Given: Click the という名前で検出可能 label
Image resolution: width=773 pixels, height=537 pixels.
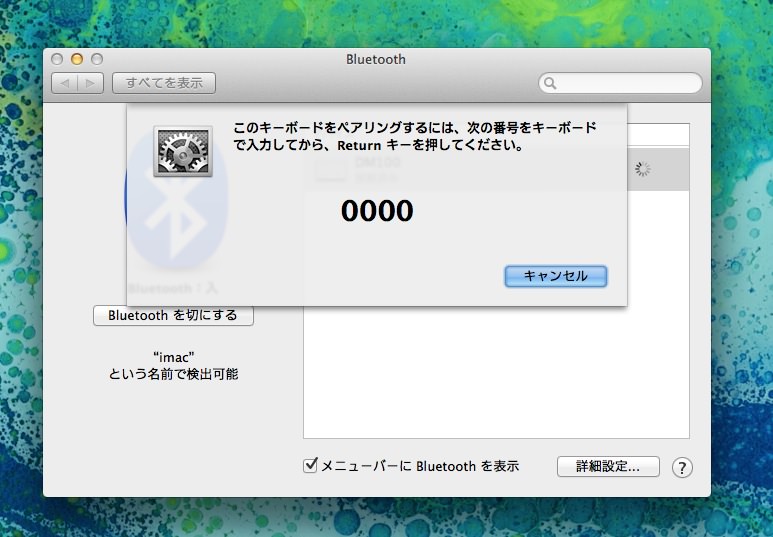Looking at the screenshot, I should pos(174,374).
